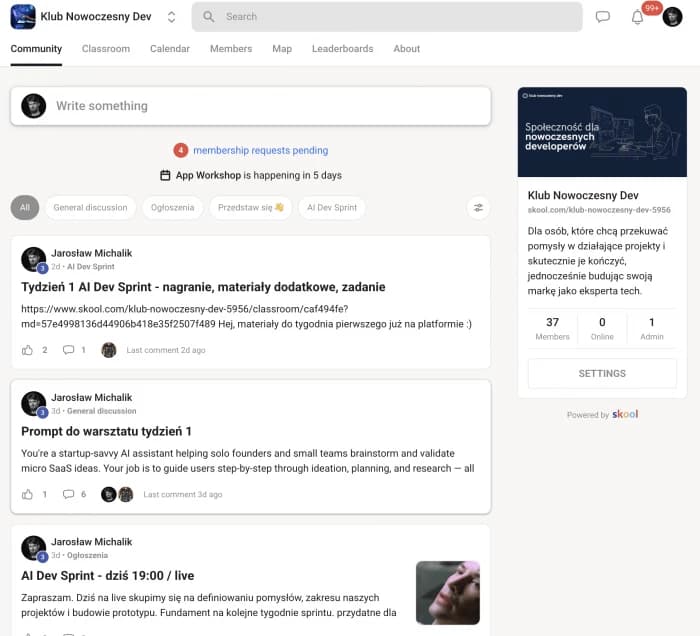Click the 99+ notification count badge

click(x=652, y=8)
